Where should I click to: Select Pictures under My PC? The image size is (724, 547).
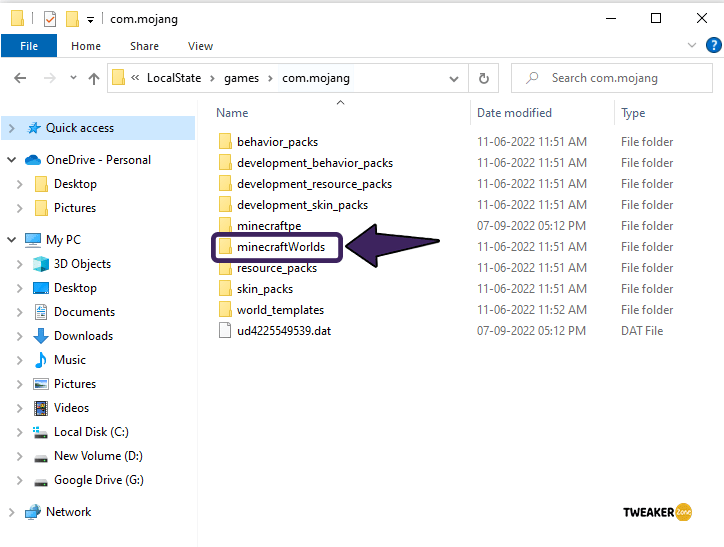click(x=75, y=384)
